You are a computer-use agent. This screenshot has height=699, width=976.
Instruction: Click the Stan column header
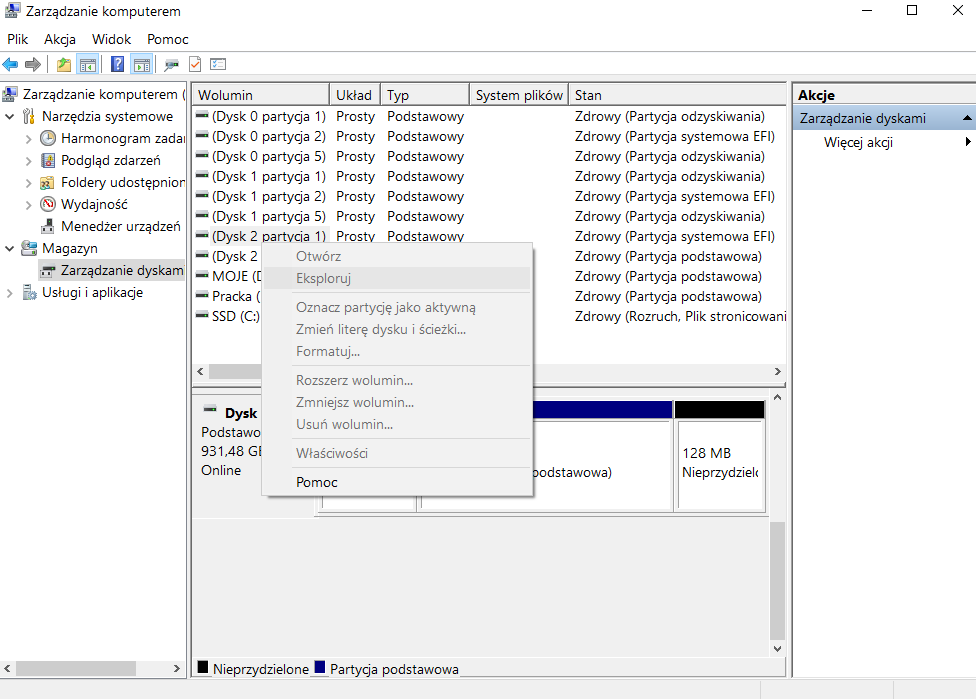[x=678, y=95]
